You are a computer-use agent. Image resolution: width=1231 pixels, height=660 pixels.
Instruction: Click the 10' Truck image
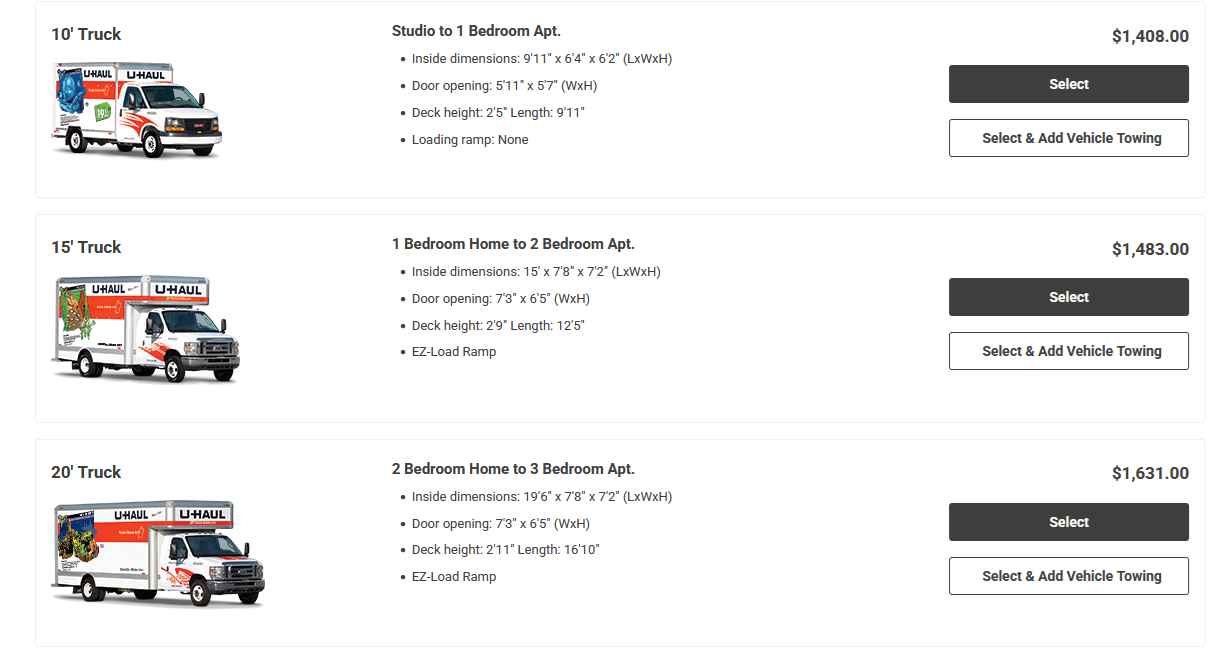(x=136, y=109)
